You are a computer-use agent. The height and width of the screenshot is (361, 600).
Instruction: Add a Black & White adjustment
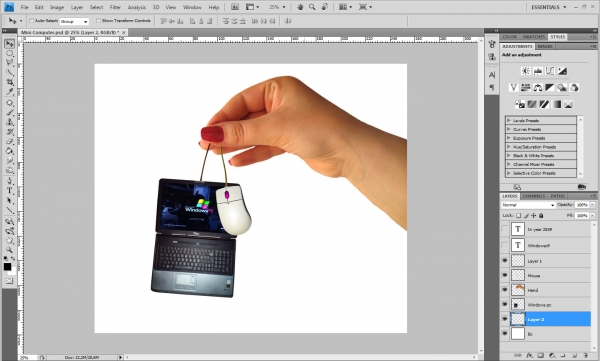[550, 88]
